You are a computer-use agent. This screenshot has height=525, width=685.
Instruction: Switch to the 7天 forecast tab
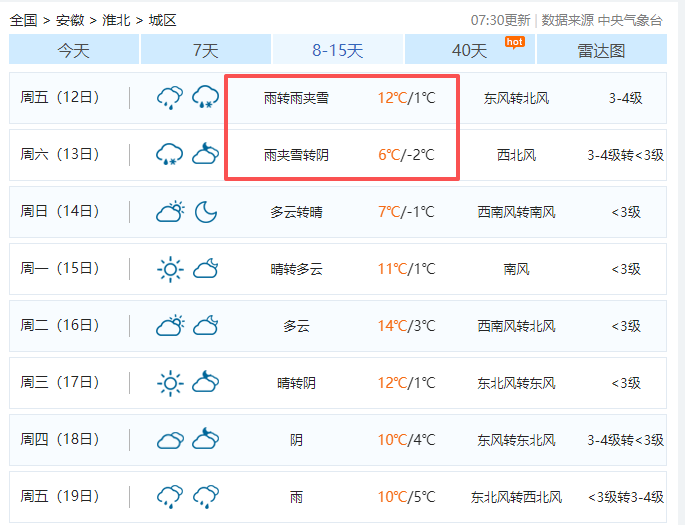pyautogui.click(x=206, y=50)
